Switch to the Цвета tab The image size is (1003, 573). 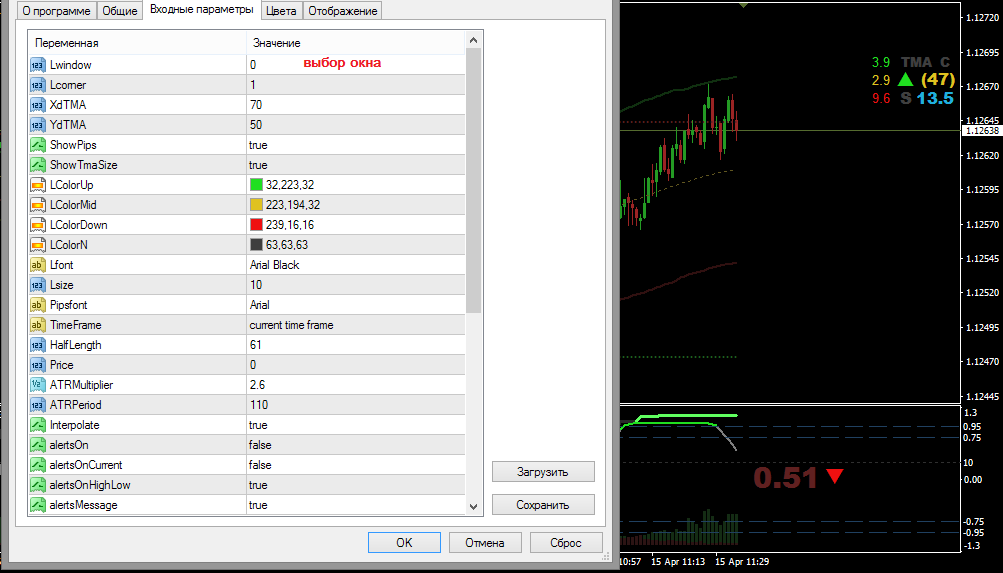pyautogui.click(x=281, y=11)
